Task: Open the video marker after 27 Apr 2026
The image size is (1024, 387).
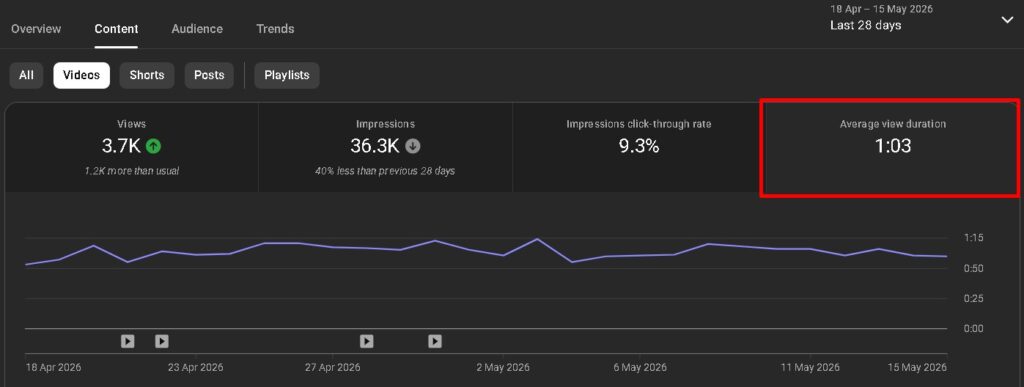Action: [367, 341]
